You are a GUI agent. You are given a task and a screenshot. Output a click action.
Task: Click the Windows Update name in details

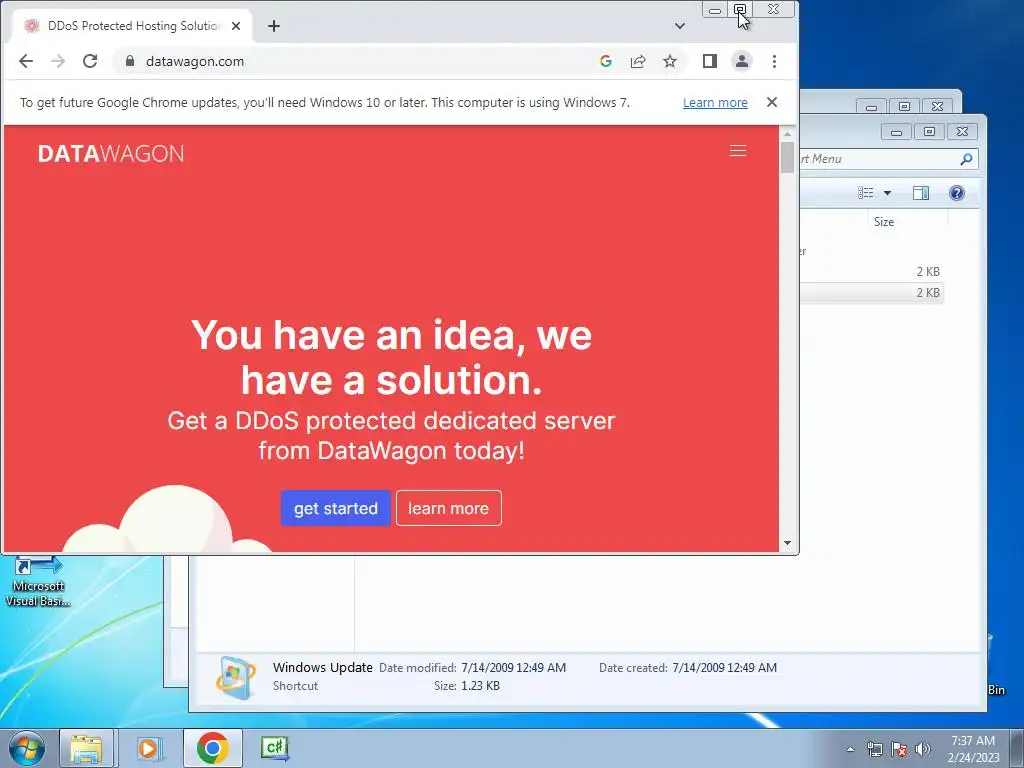pos(323,667)
